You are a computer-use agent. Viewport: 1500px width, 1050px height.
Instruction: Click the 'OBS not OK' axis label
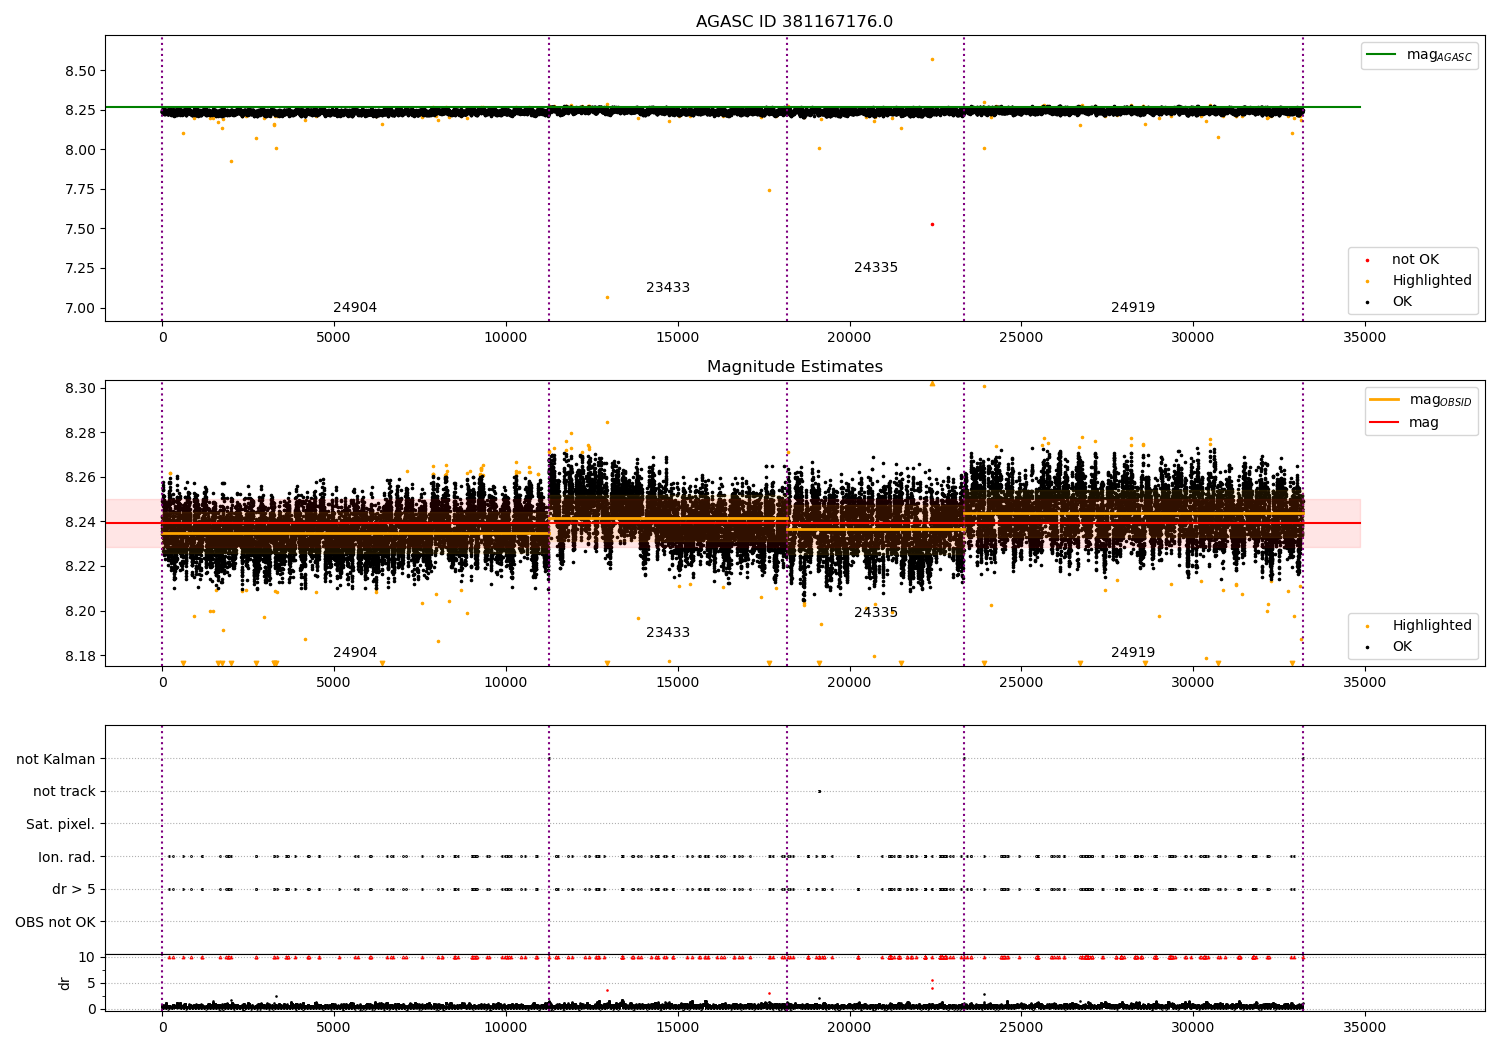coord(55,923)
